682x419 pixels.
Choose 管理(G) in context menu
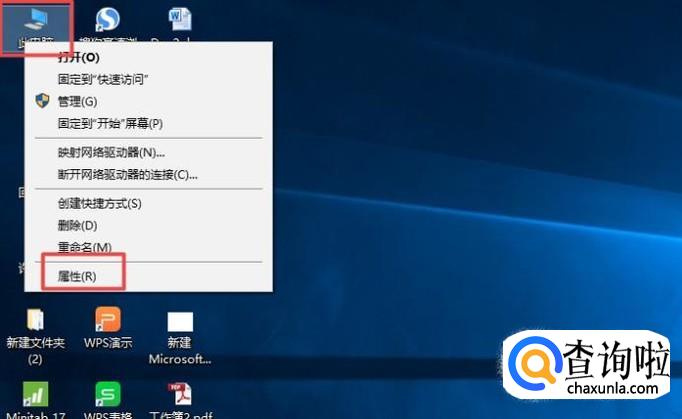pyautogui.click(x=148, y=101)
